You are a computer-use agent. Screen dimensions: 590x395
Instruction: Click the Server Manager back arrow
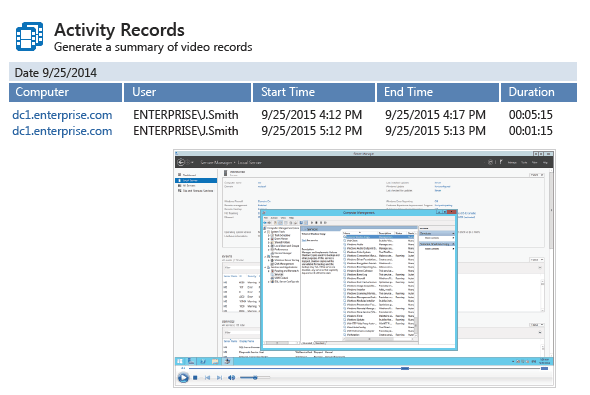point(181,162)
